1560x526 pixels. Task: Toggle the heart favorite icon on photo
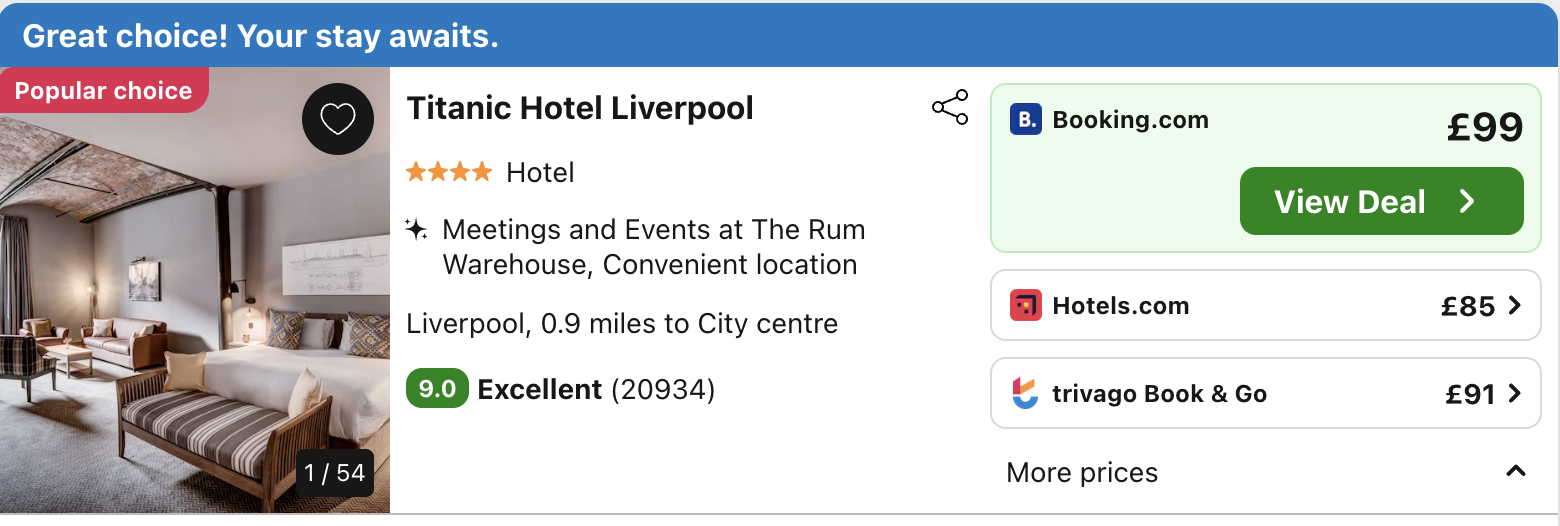point(338,120)
